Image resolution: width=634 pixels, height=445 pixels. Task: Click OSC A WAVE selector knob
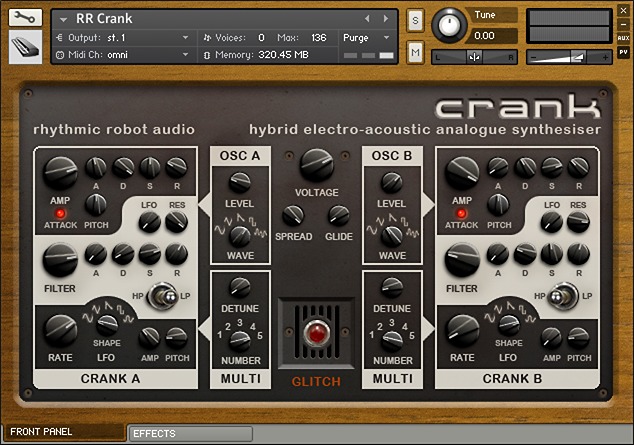240,236
